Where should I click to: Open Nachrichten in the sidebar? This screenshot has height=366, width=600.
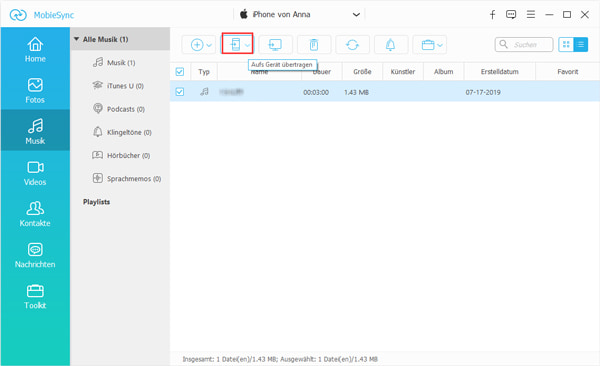(35, 255)
